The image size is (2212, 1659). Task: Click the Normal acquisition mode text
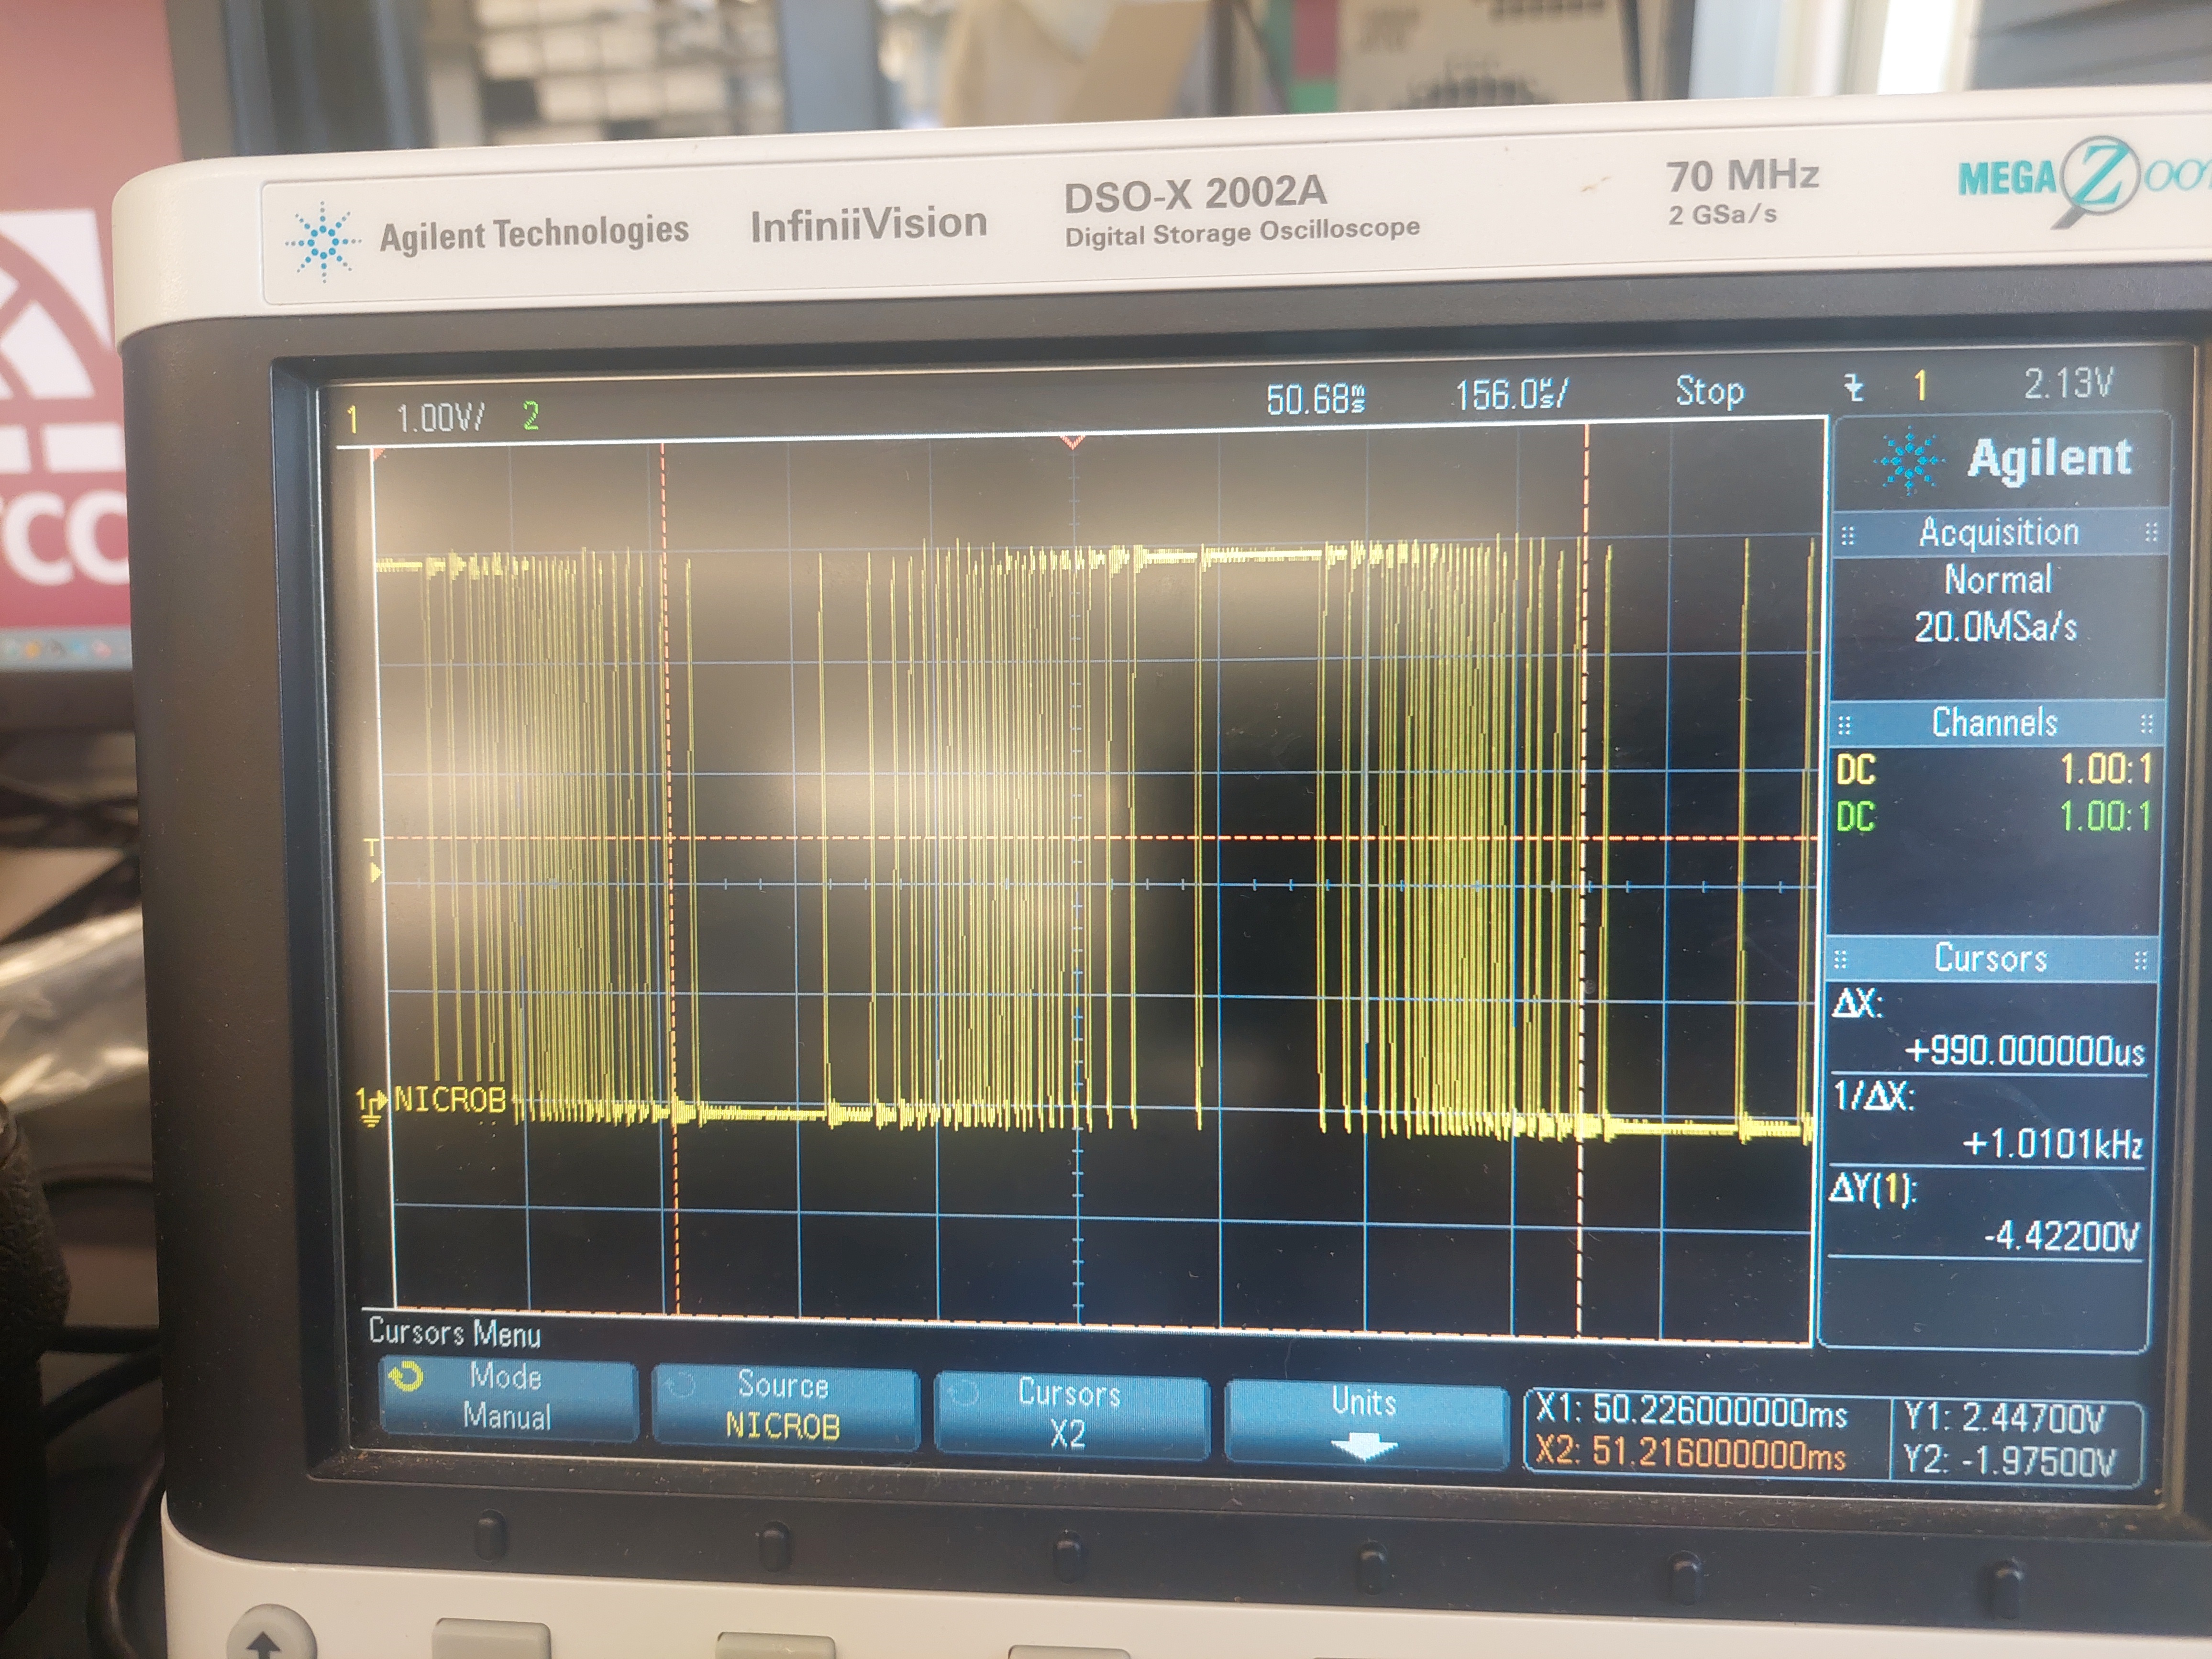[x=1997, y=580]
